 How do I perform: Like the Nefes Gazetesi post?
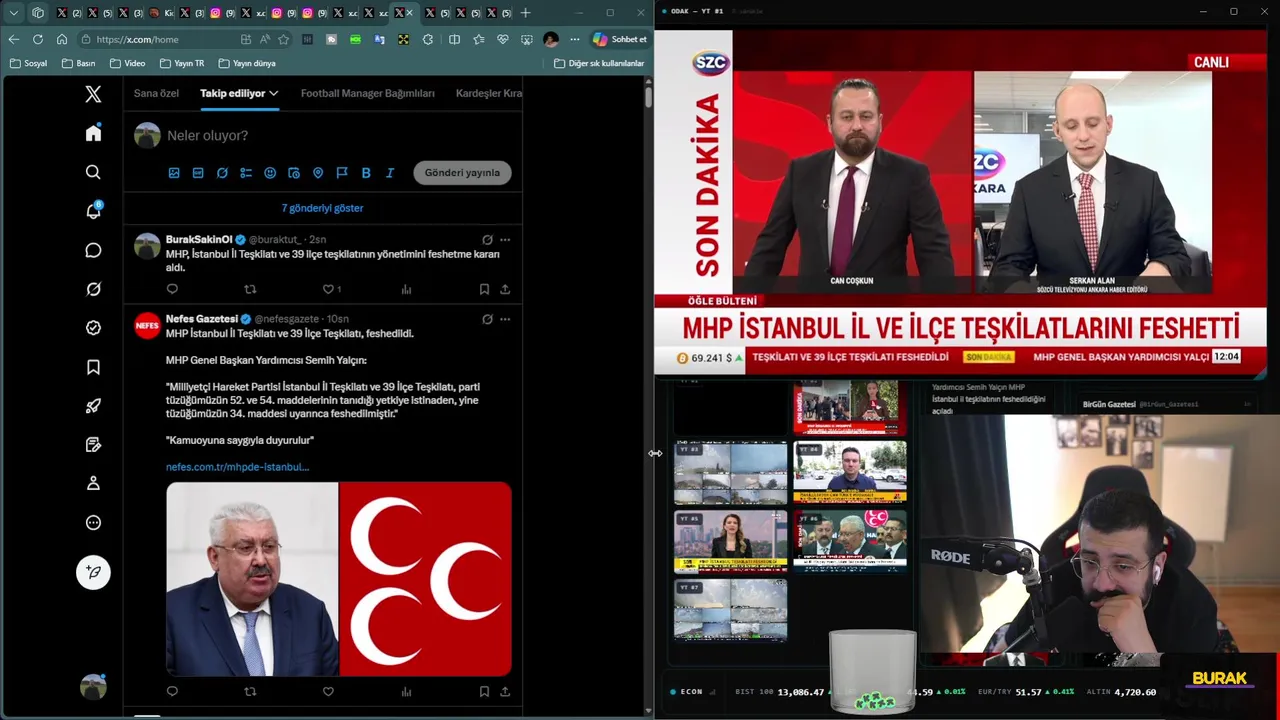328,691
